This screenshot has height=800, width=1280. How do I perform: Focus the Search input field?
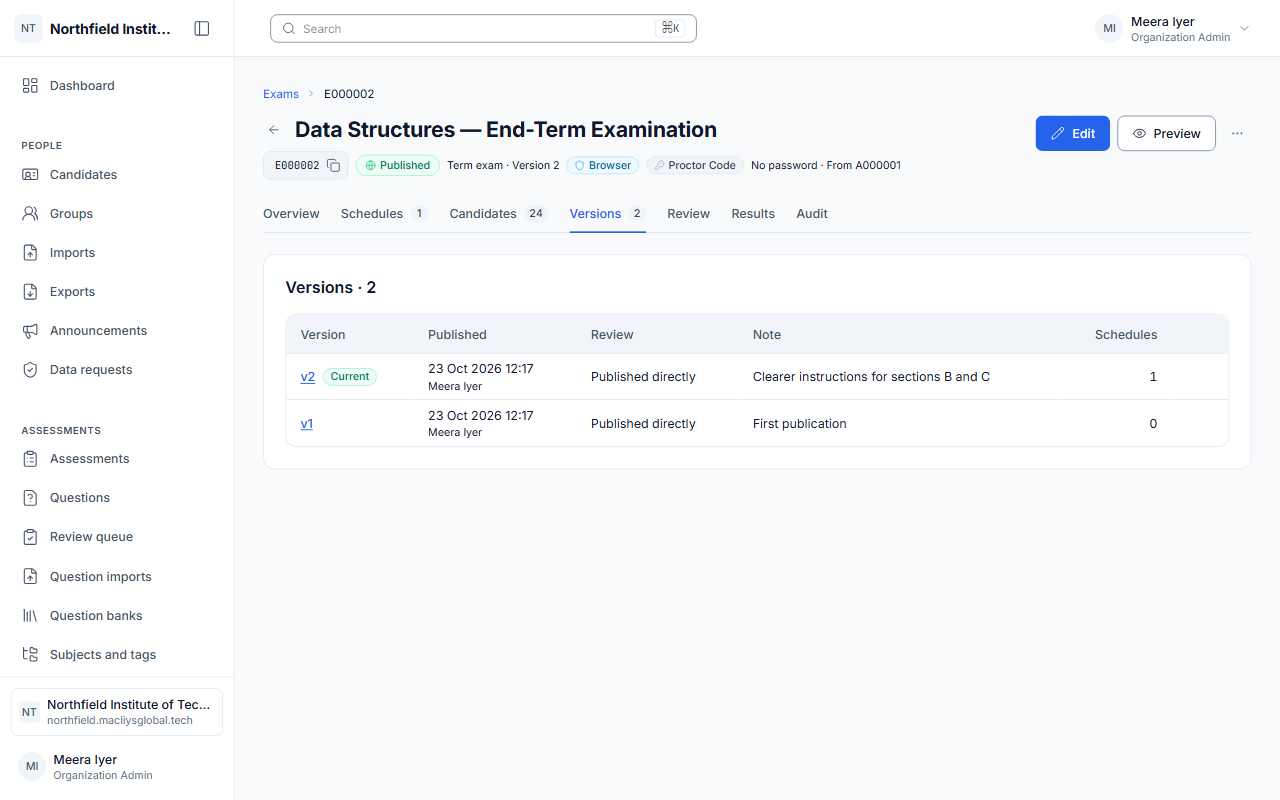[x=483, y=29]
